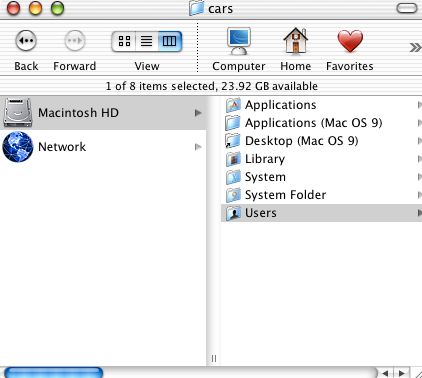Image resolution: width=422 pixels, height=378 pixels.
Task: Go to the Home folder
Action: click(x=295, y=41)
